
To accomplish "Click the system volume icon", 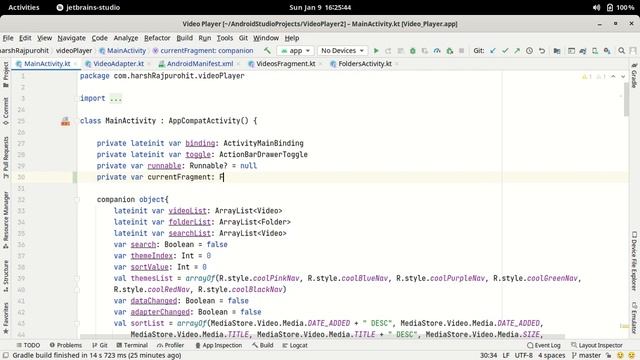I will click(596, 7).
